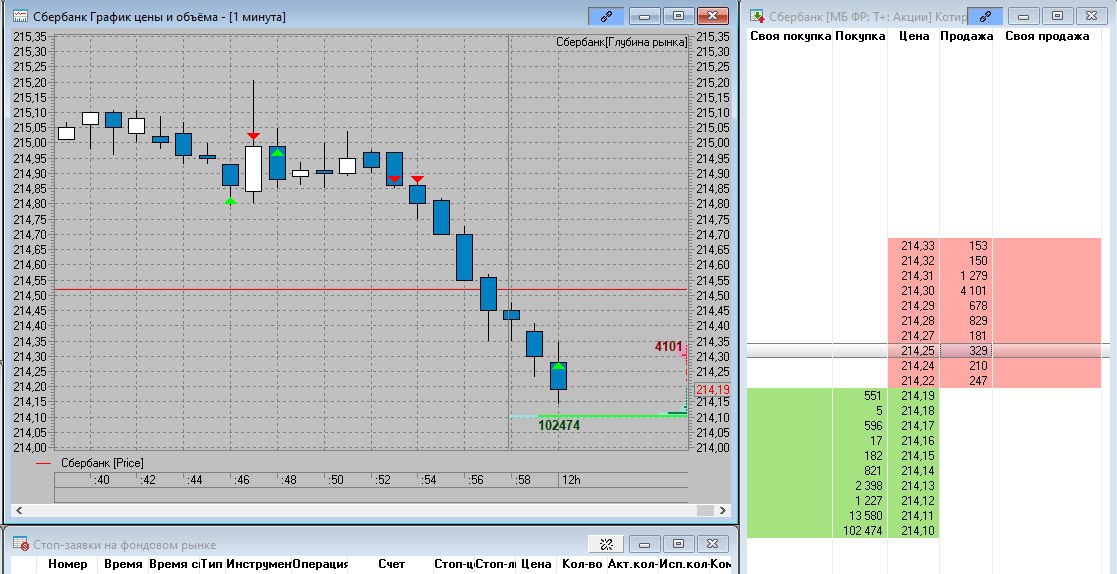This screenshot has height=574, width=1117.
Task: Select the 214,15 bid price cell
Action: tap(914, 456)
